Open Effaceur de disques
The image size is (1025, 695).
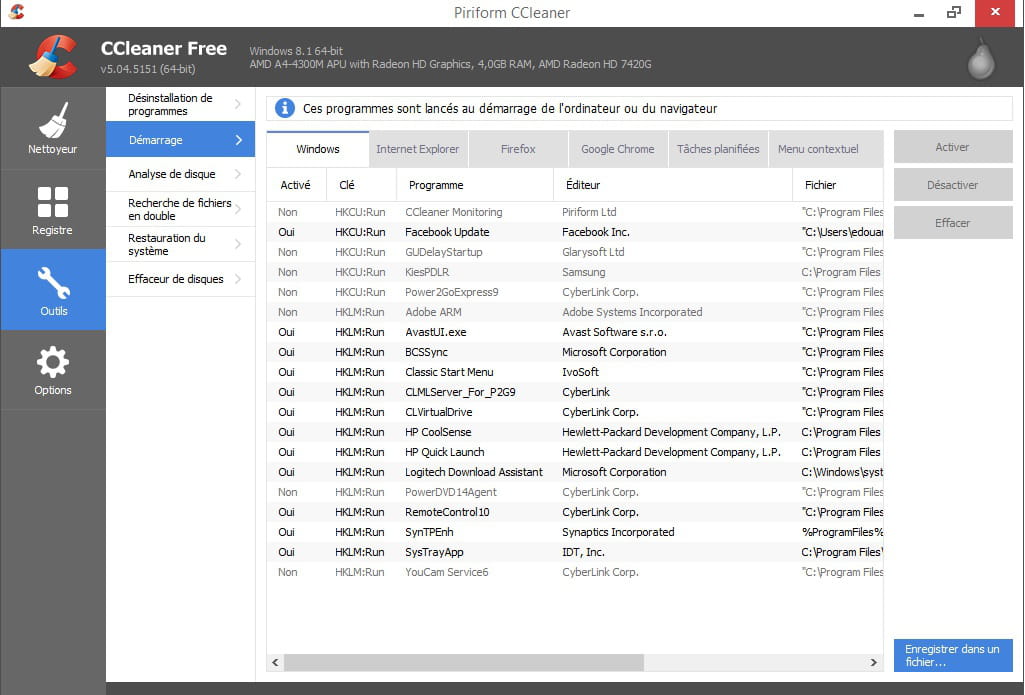180,279
